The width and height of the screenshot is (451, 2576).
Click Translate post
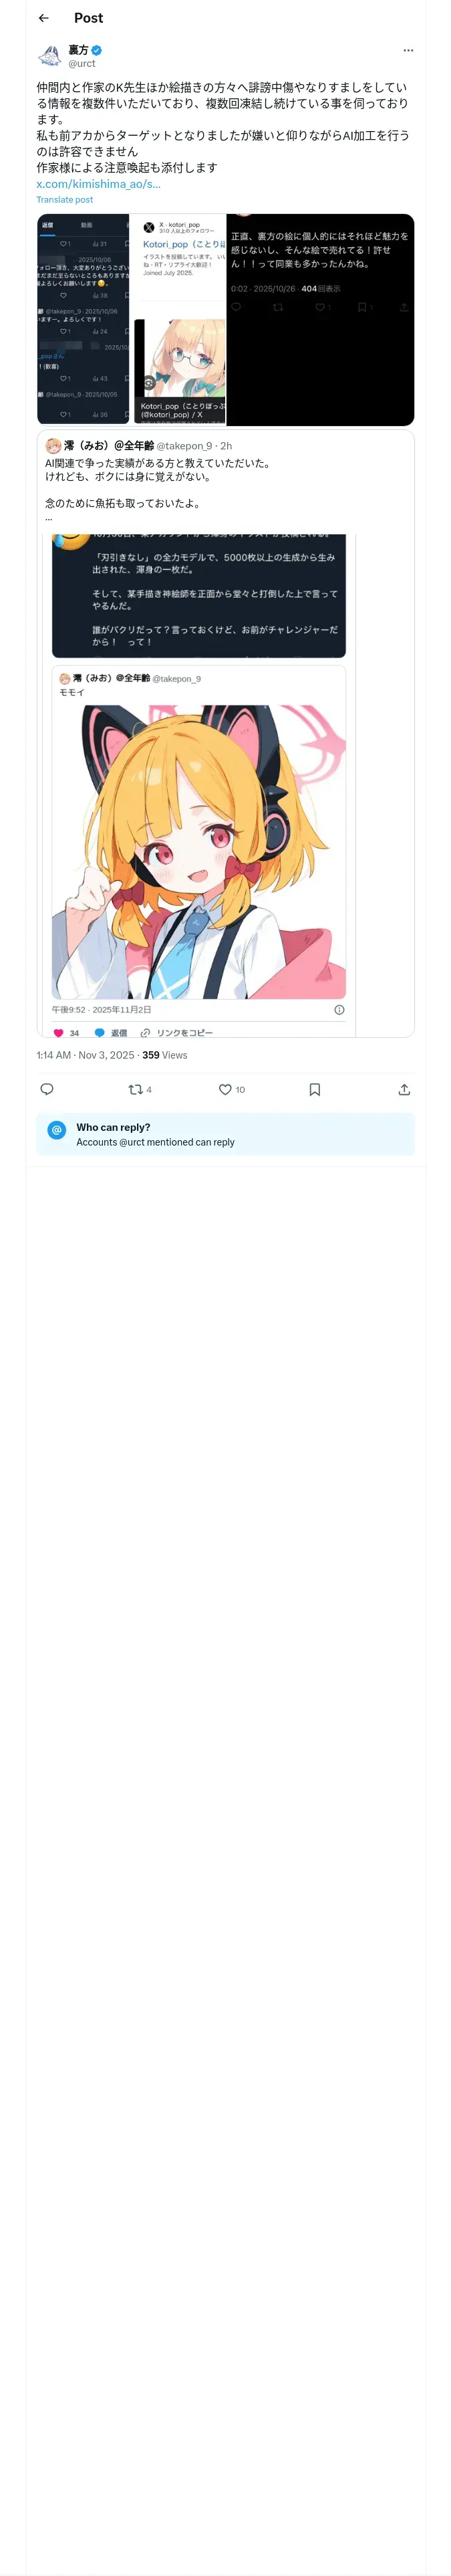click(x=64, y=200)
